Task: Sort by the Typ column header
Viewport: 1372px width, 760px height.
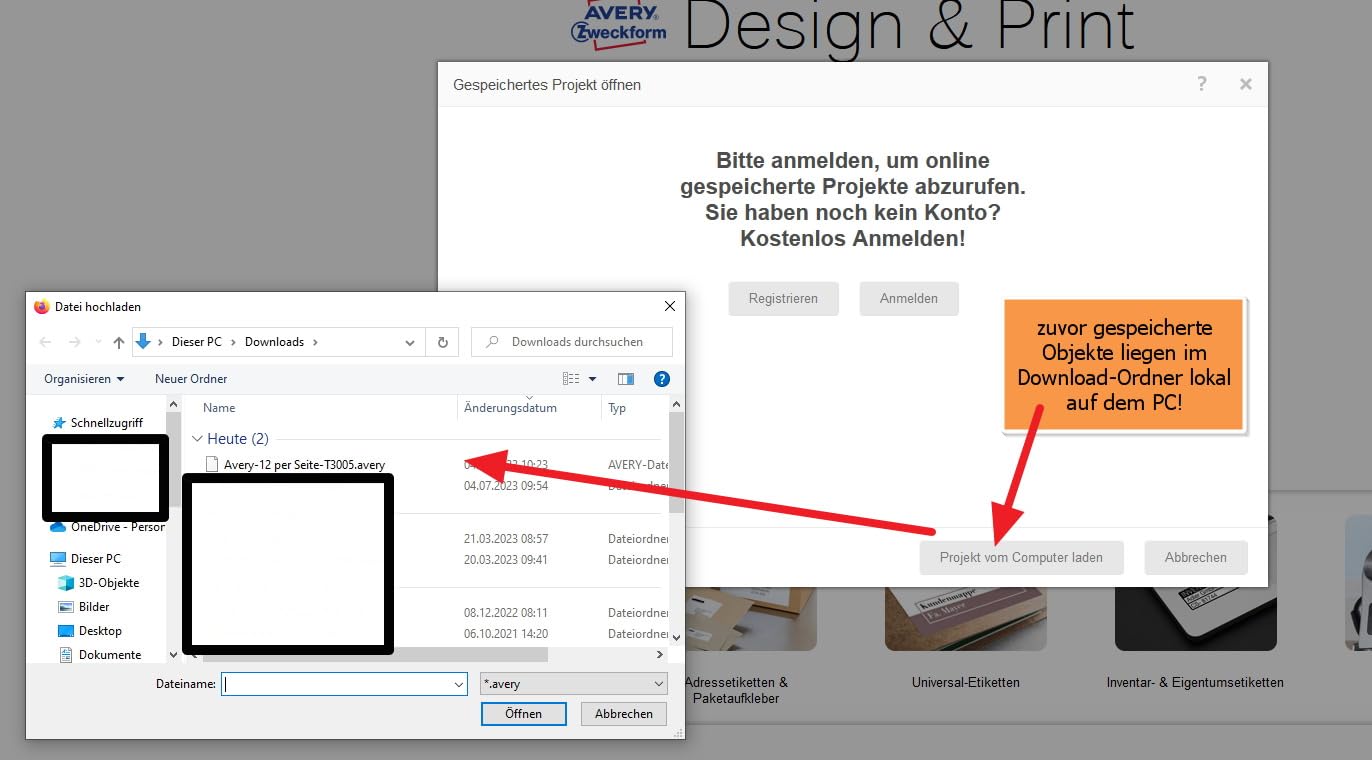Action: click(617, 408)
